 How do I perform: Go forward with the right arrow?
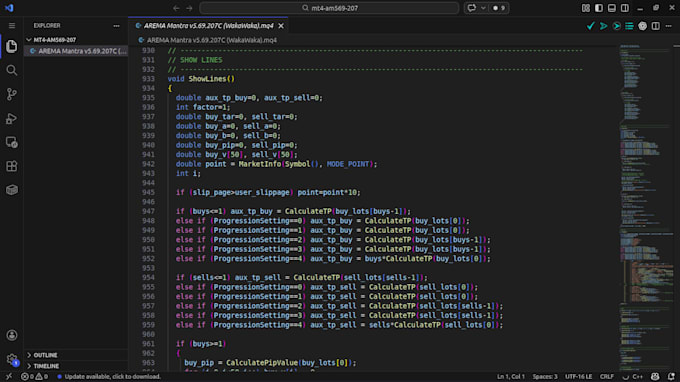tap(190, 8)
